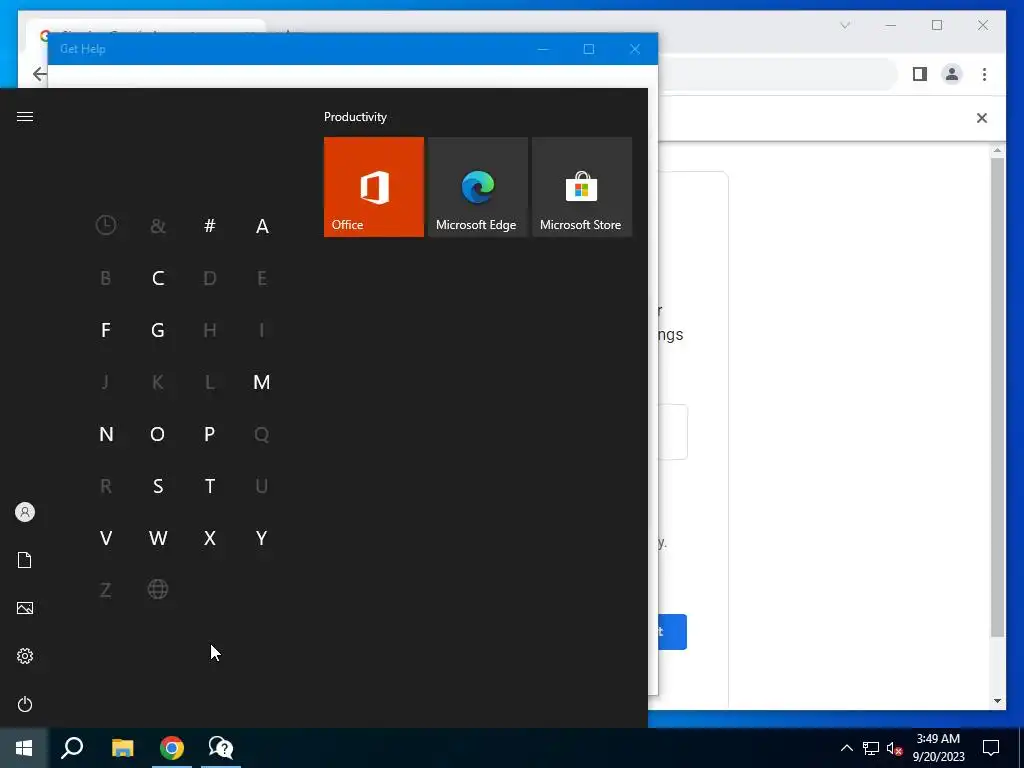Open notification center icon
Viewport: 1024px width, 768px height.
(x=991, y=748)
